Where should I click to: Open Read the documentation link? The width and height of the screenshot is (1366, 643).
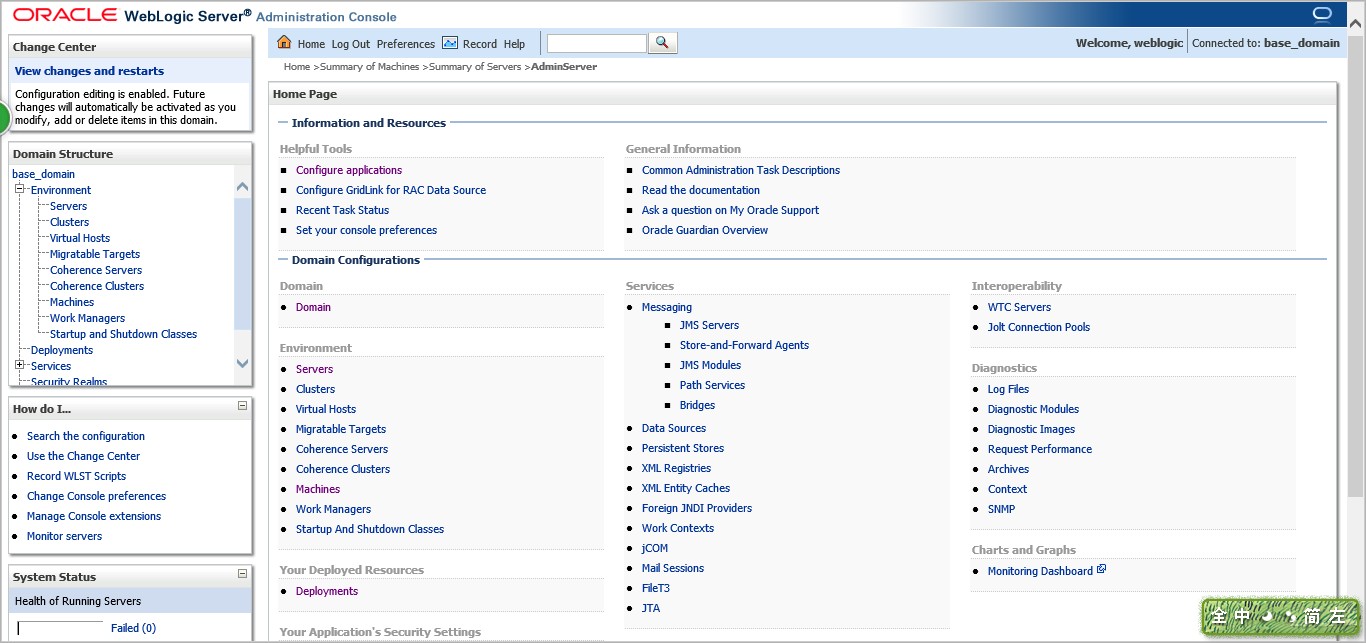(x=701, y=190)
